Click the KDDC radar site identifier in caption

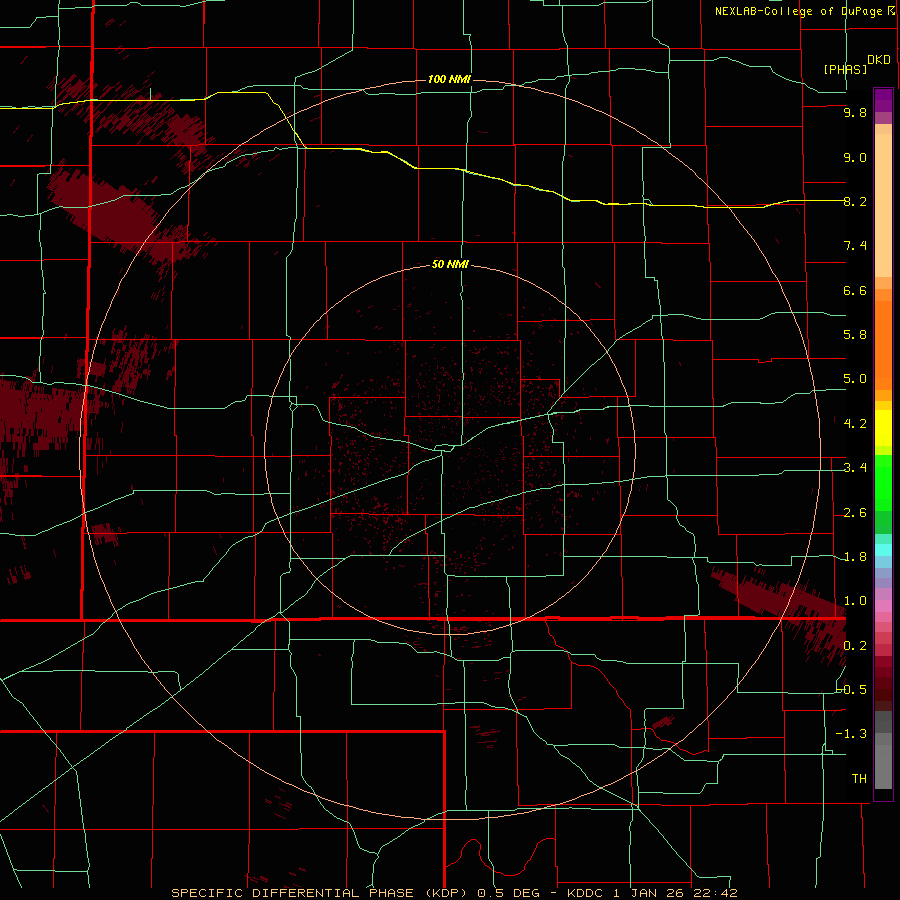585,893
